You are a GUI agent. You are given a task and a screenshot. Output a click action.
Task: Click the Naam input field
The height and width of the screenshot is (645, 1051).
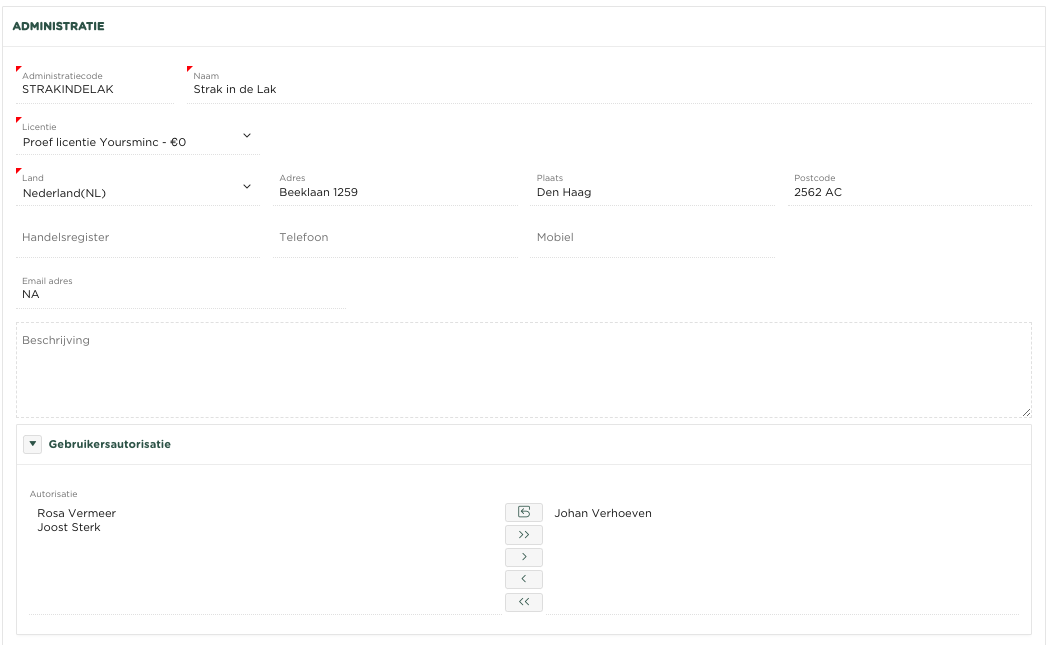point(608,89)
